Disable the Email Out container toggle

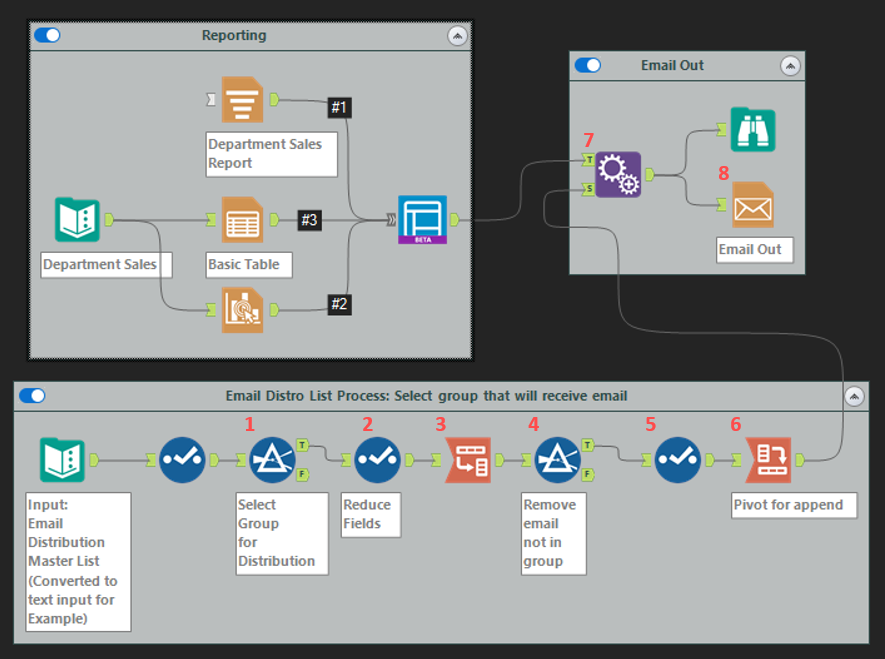click(x=587, y=65)
